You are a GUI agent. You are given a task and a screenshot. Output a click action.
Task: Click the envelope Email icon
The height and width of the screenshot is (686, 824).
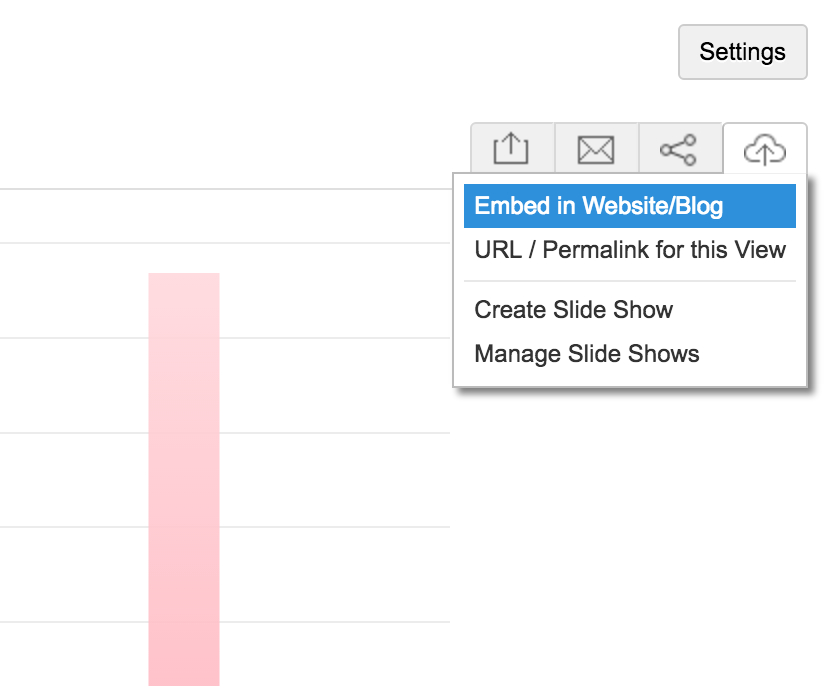click(x=596, y=150)
